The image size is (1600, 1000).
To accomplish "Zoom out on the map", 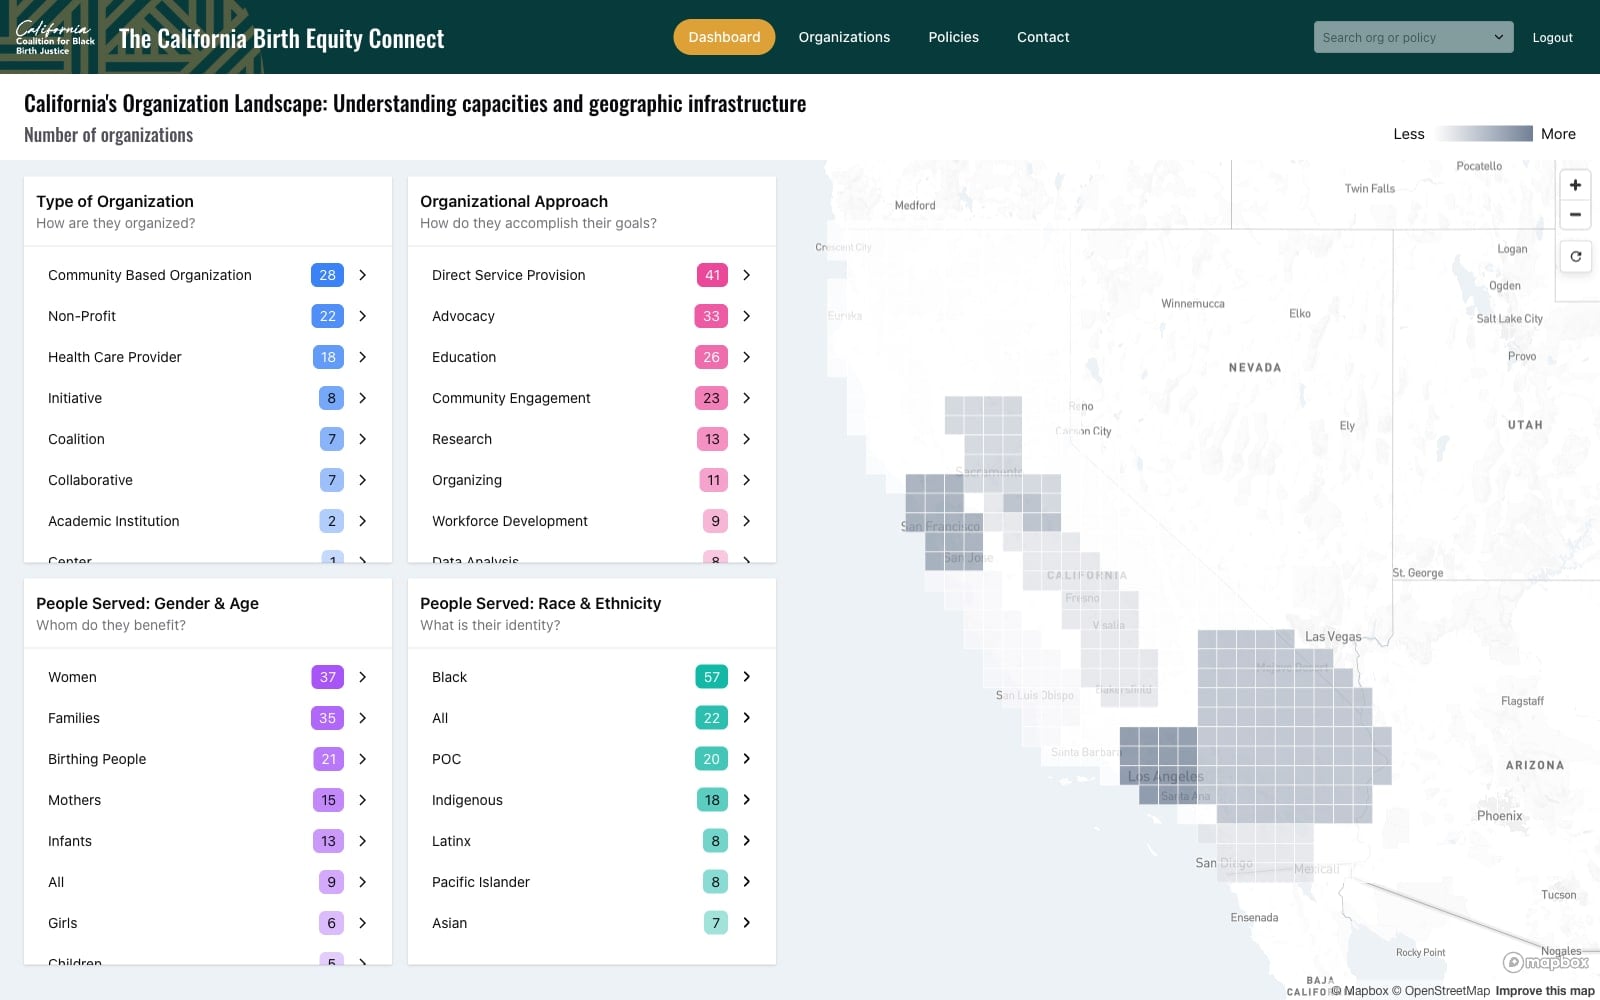I will (x=1575, y=214).
